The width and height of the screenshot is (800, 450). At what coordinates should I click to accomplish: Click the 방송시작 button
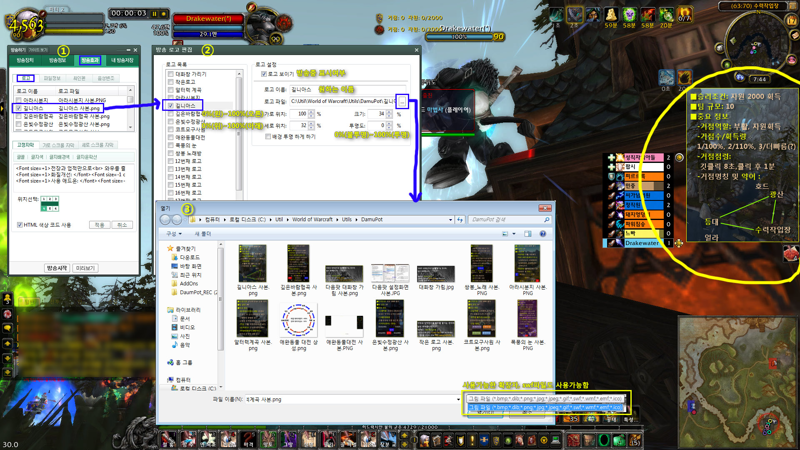click(57, 268)
